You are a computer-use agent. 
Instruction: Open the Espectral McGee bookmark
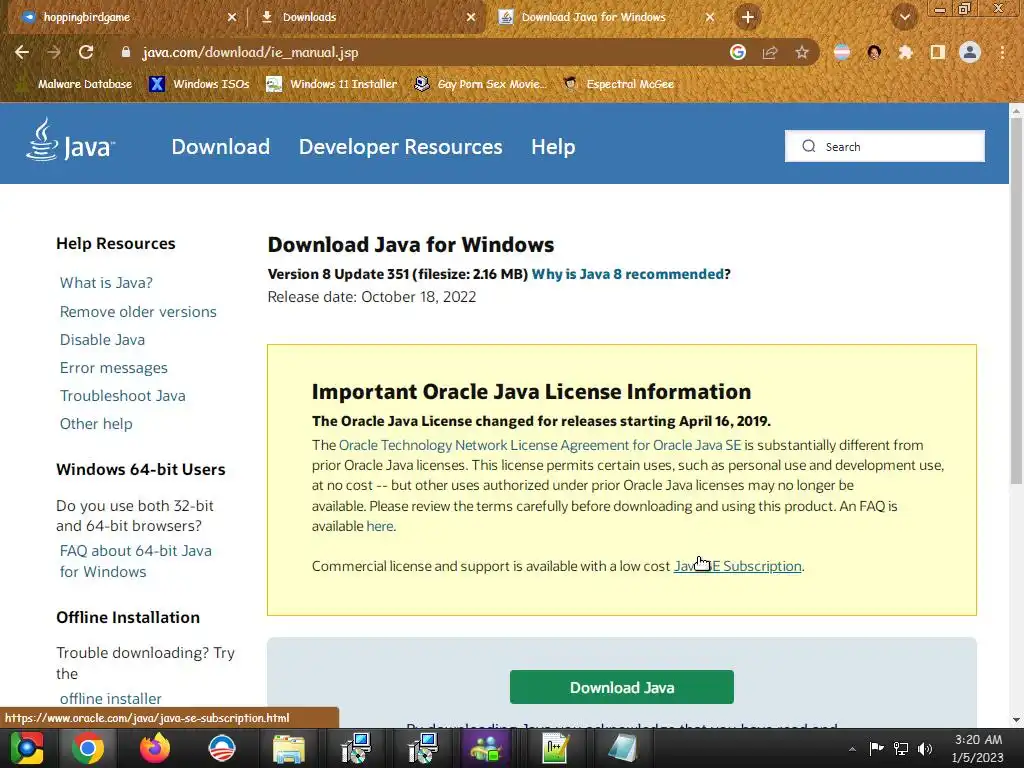click(618, 84)
